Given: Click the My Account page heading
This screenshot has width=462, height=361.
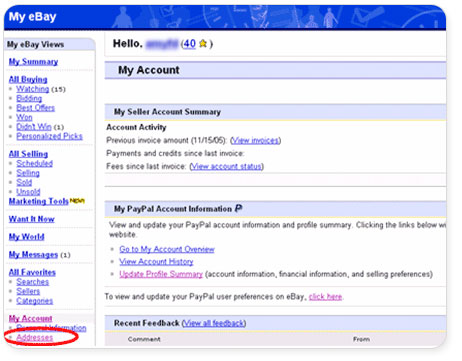Looking at the screenshot, I should tap(149, 70).
